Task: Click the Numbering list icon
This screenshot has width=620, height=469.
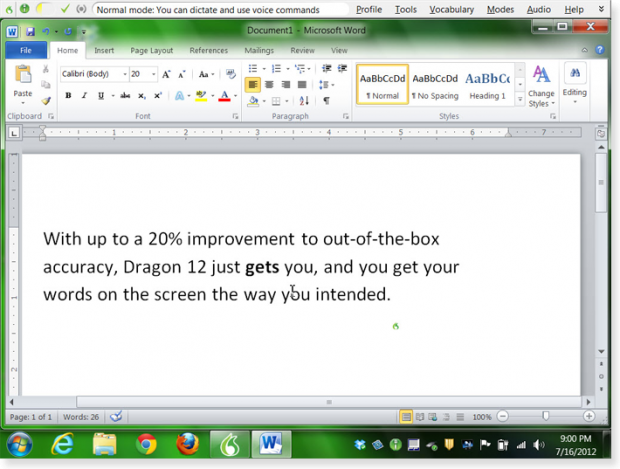Action: click(x=276, y=68)
